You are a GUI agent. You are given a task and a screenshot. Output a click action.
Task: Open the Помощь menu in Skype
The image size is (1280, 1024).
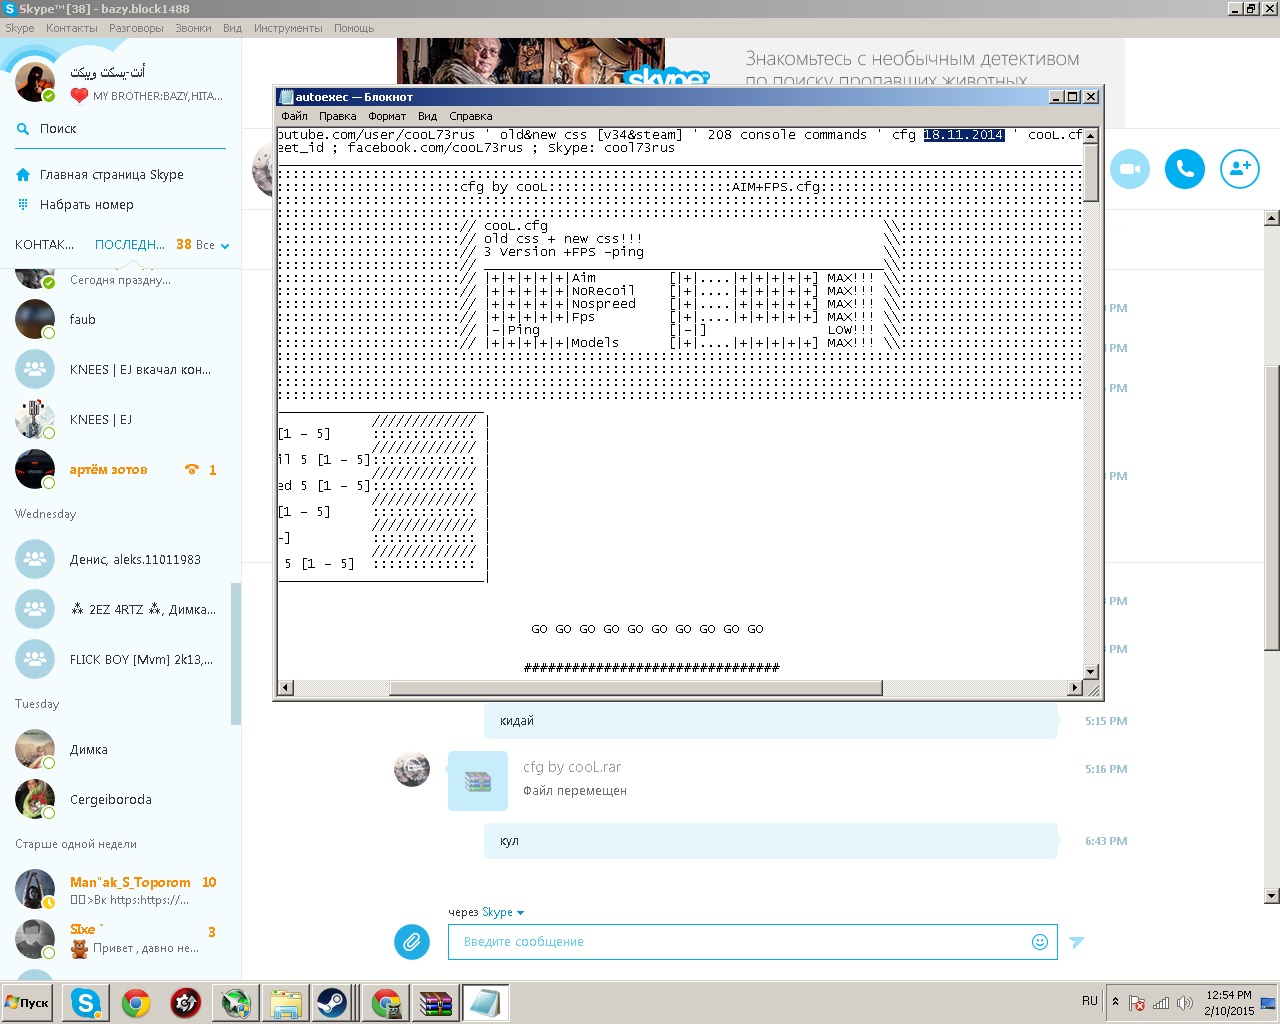tap(354, 28)
